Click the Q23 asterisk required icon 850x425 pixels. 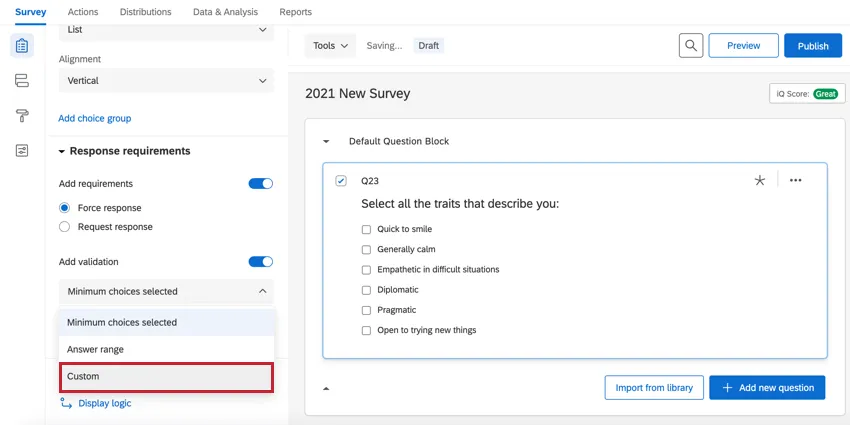point(760,180)
